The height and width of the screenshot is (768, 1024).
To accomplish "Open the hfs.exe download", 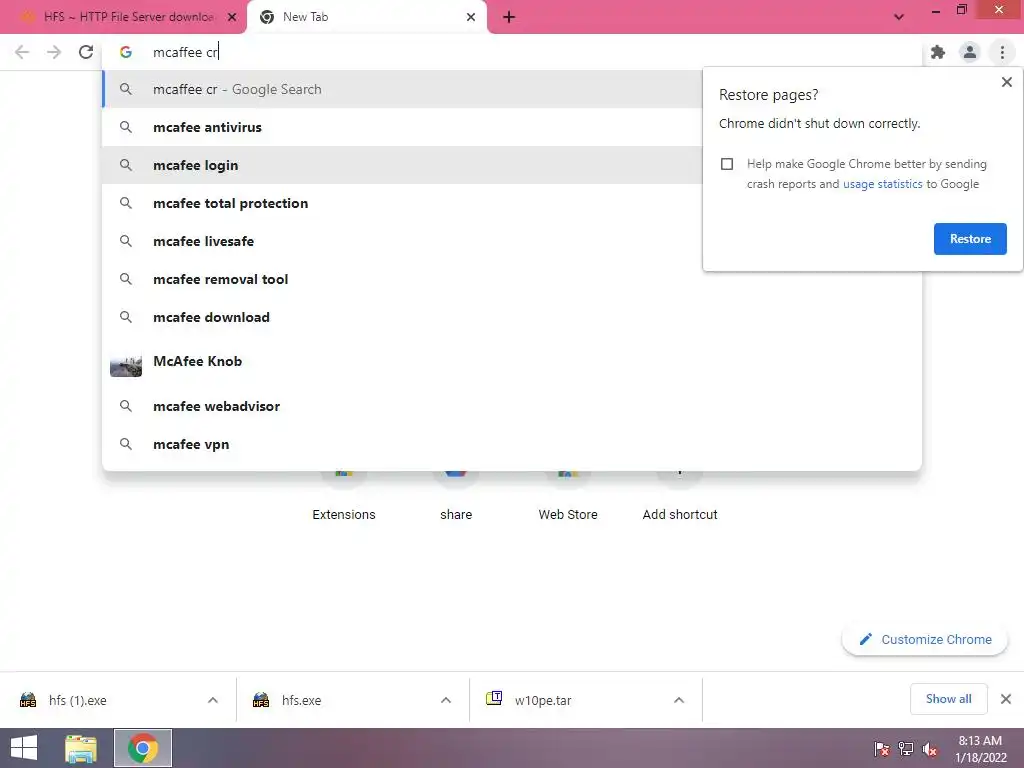I will coord(334,700).
